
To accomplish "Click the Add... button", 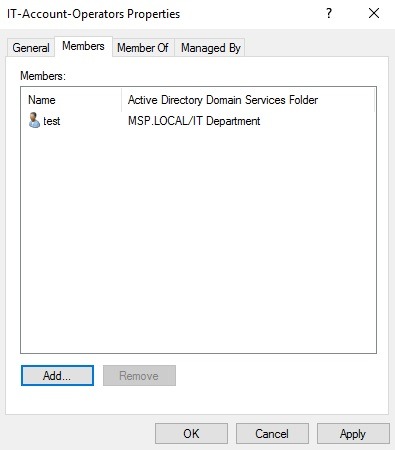I will coord(57,376).
